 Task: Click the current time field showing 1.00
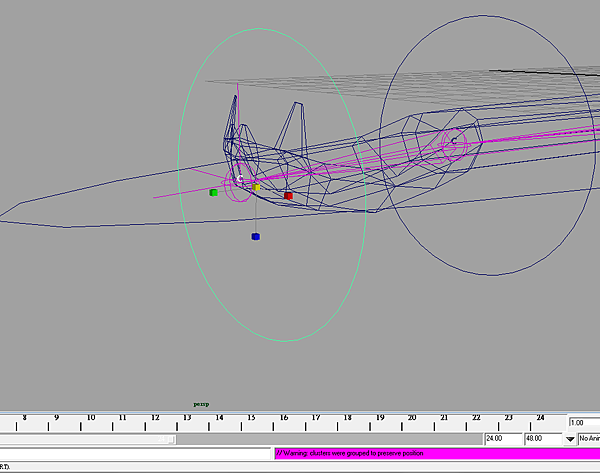(x=584, y=423)
